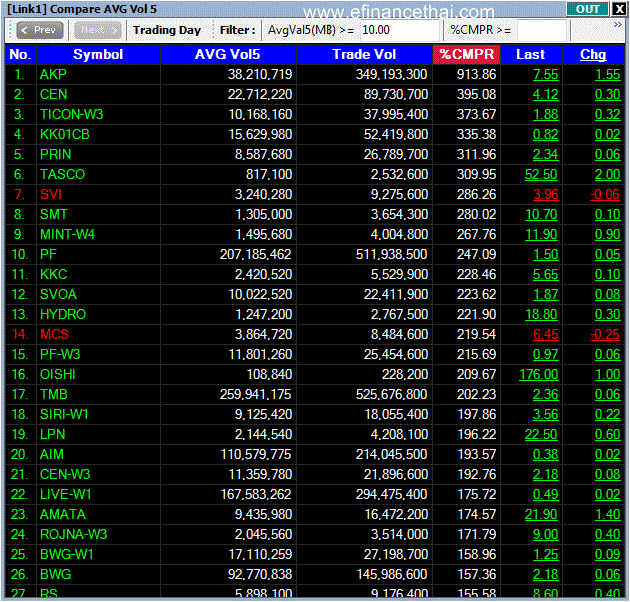Viewport: 630px width, 602px height.
Task: Select the TASCO symbol
Action: 62,174
